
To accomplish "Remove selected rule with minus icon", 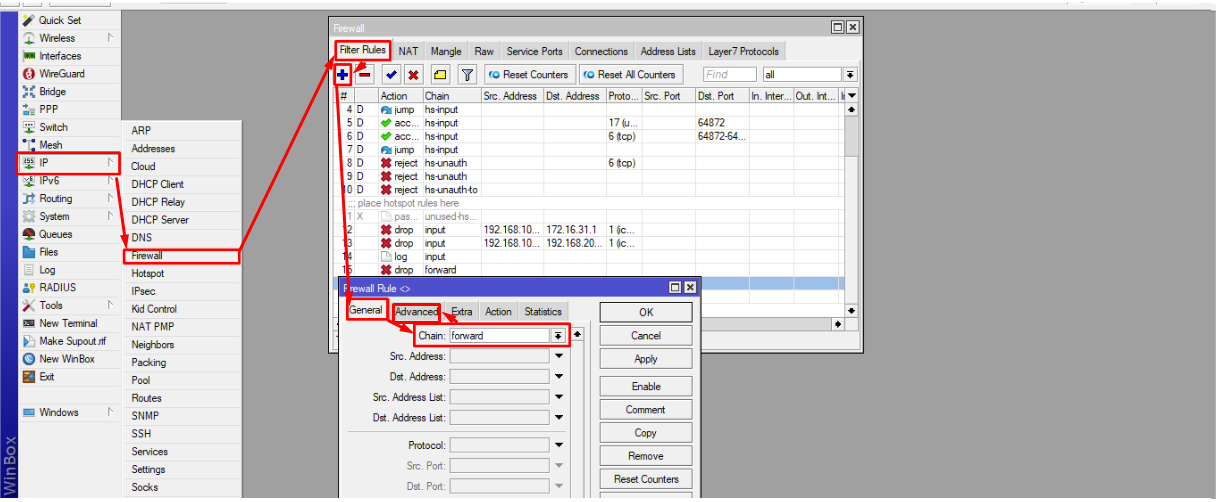I will point(365,74).
